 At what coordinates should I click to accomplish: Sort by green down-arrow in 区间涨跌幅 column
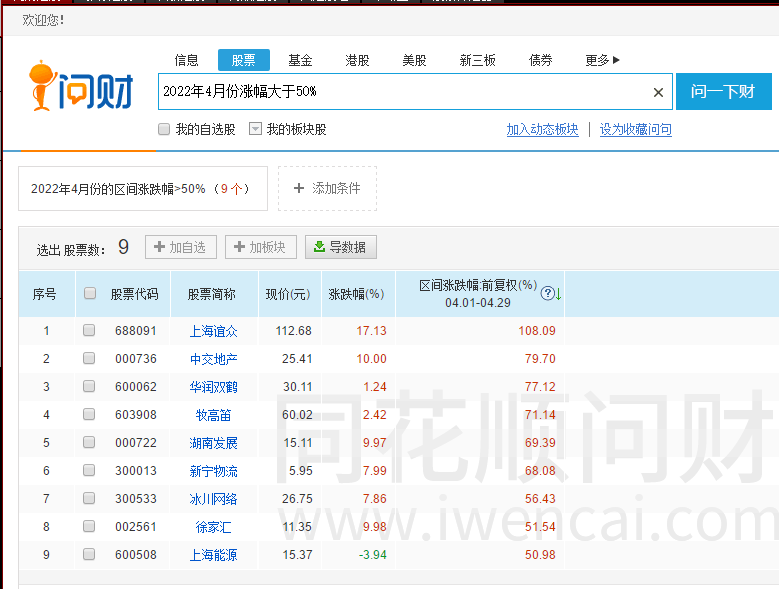pyautogui.click(x=558, y=294)
